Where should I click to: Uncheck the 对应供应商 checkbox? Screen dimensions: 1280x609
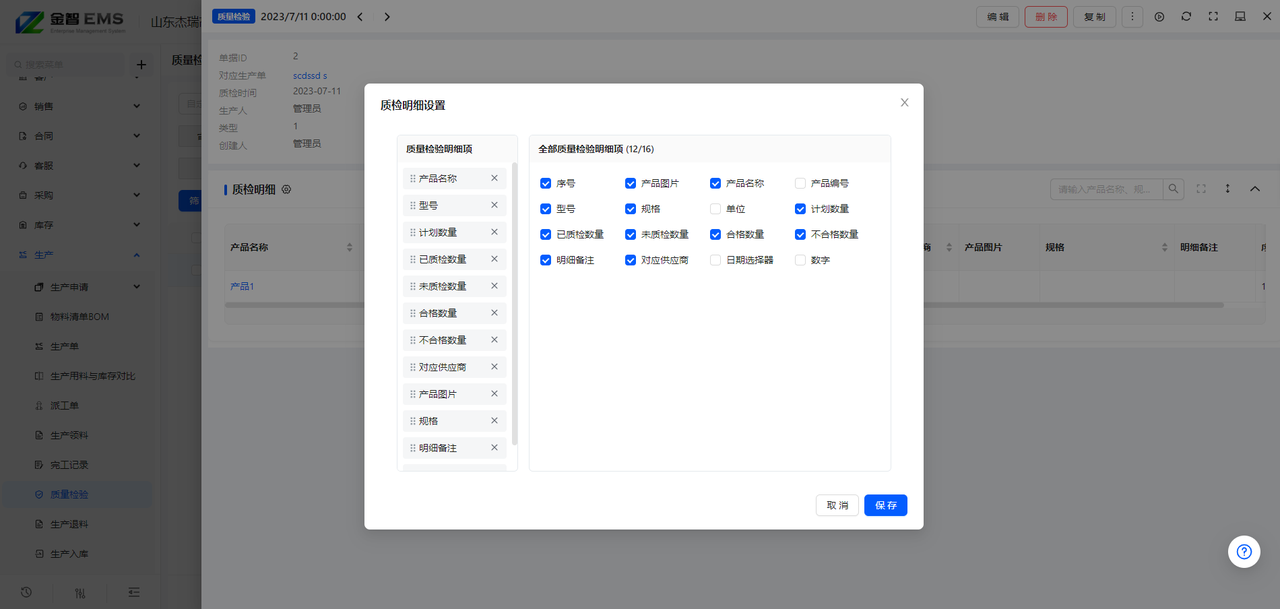631,260
